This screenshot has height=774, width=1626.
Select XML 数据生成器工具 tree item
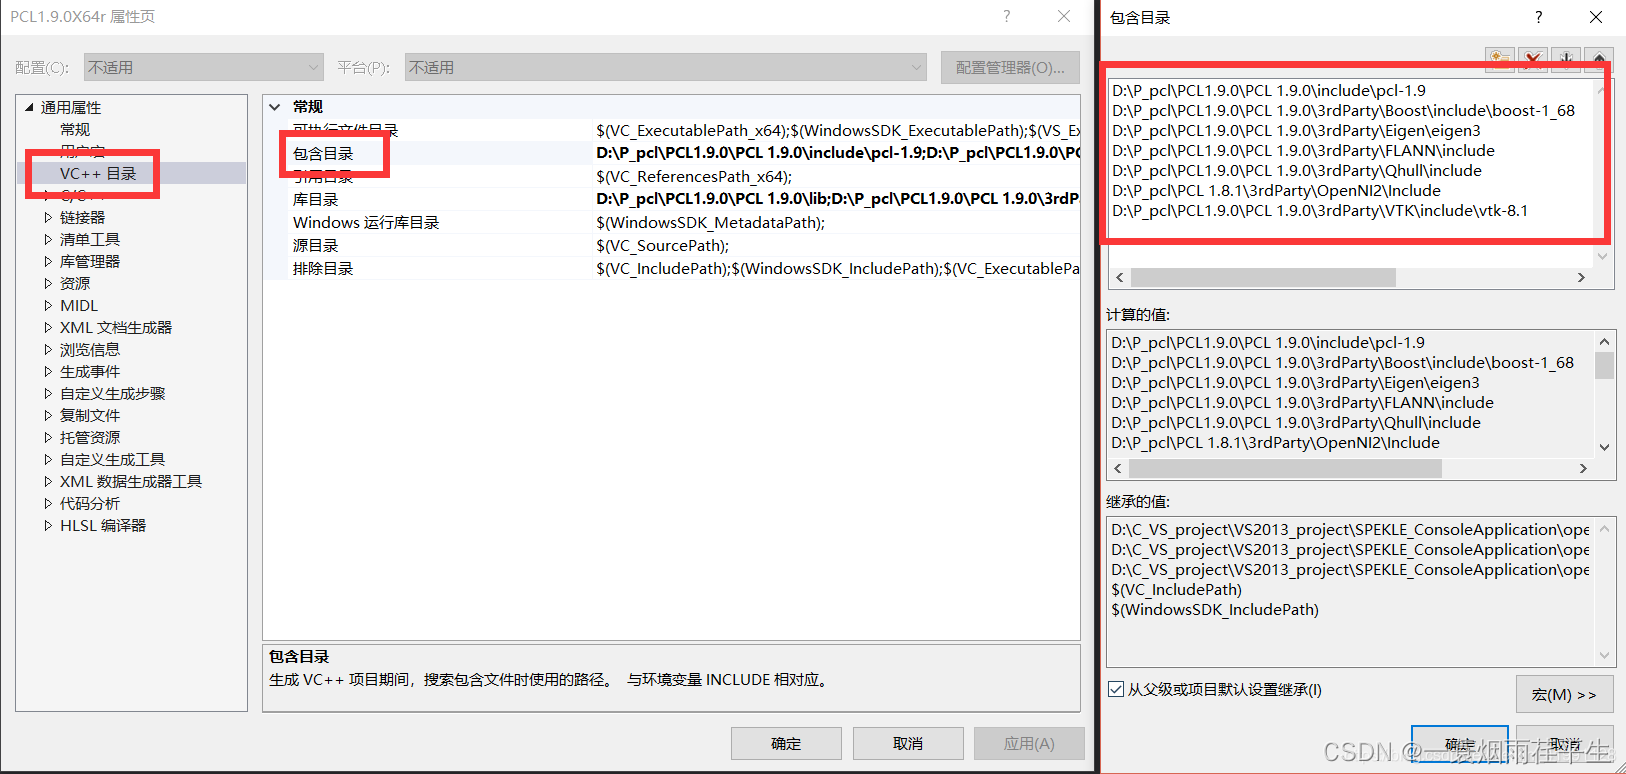point(131,481)
